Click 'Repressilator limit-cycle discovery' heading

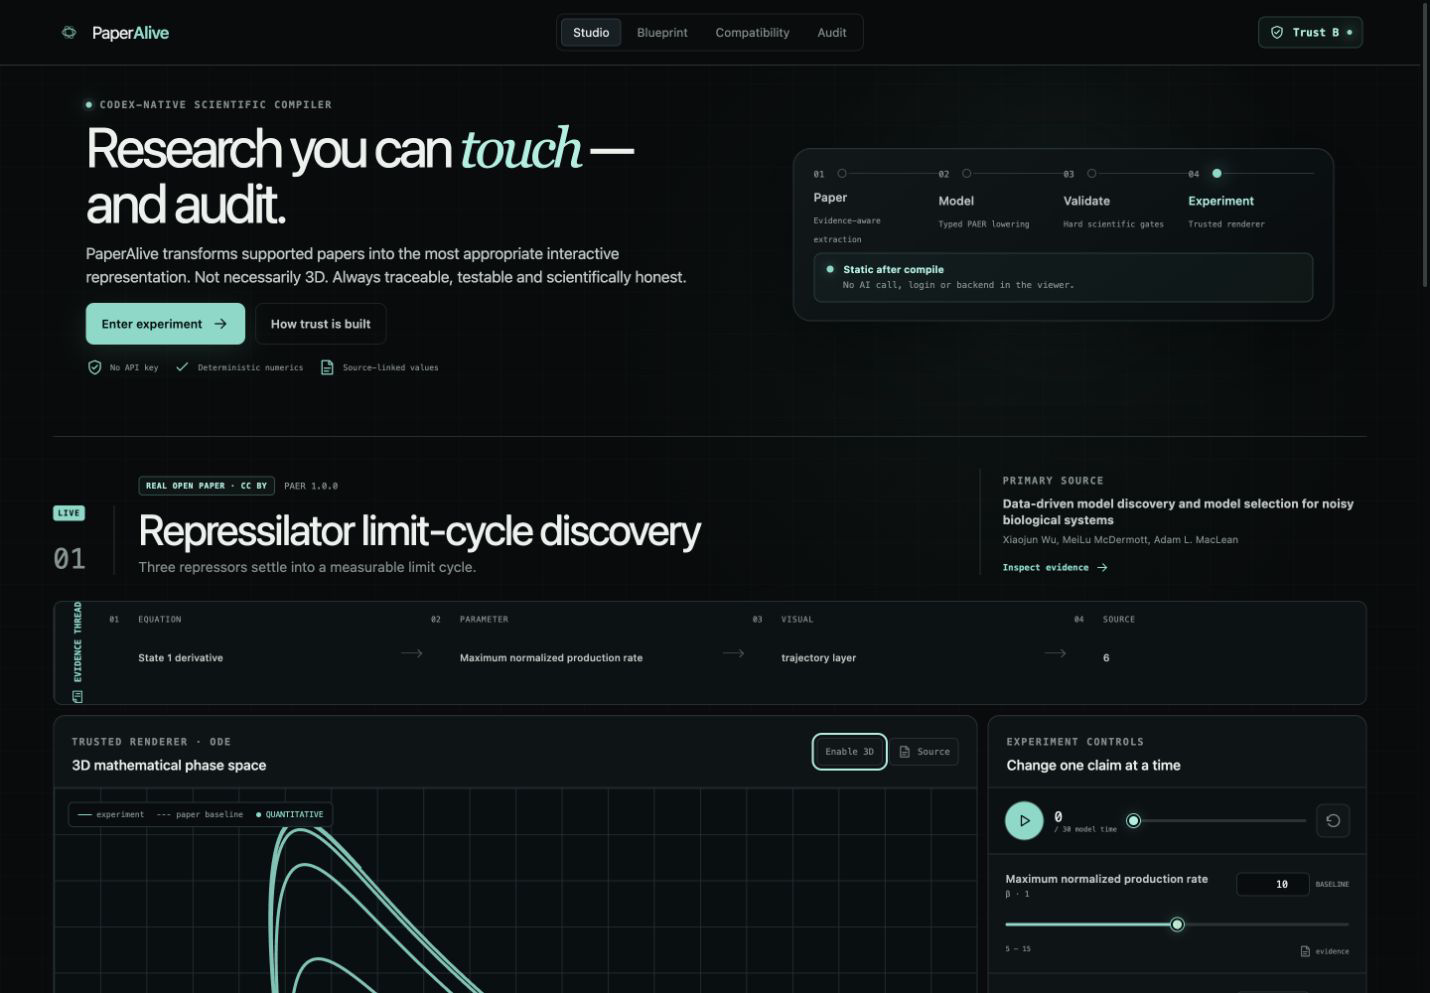[x=419, y=531]
